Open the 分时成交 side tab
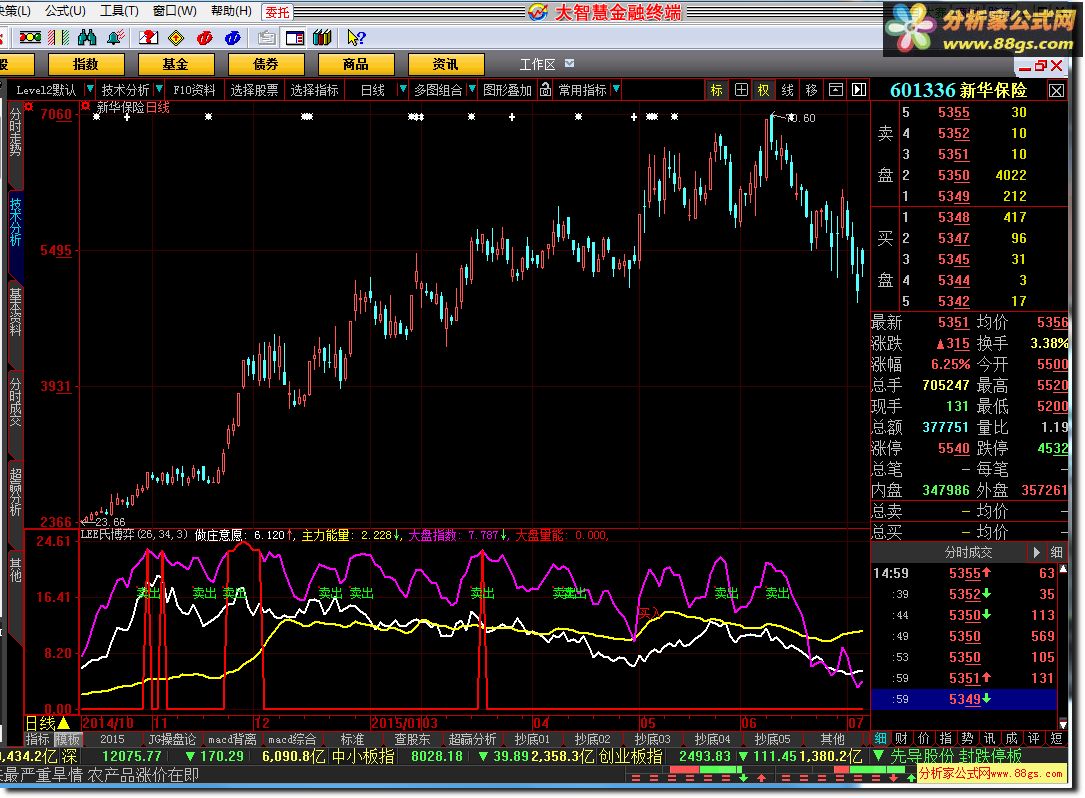Screen dimensions: 1085x798 pos(15,401)
